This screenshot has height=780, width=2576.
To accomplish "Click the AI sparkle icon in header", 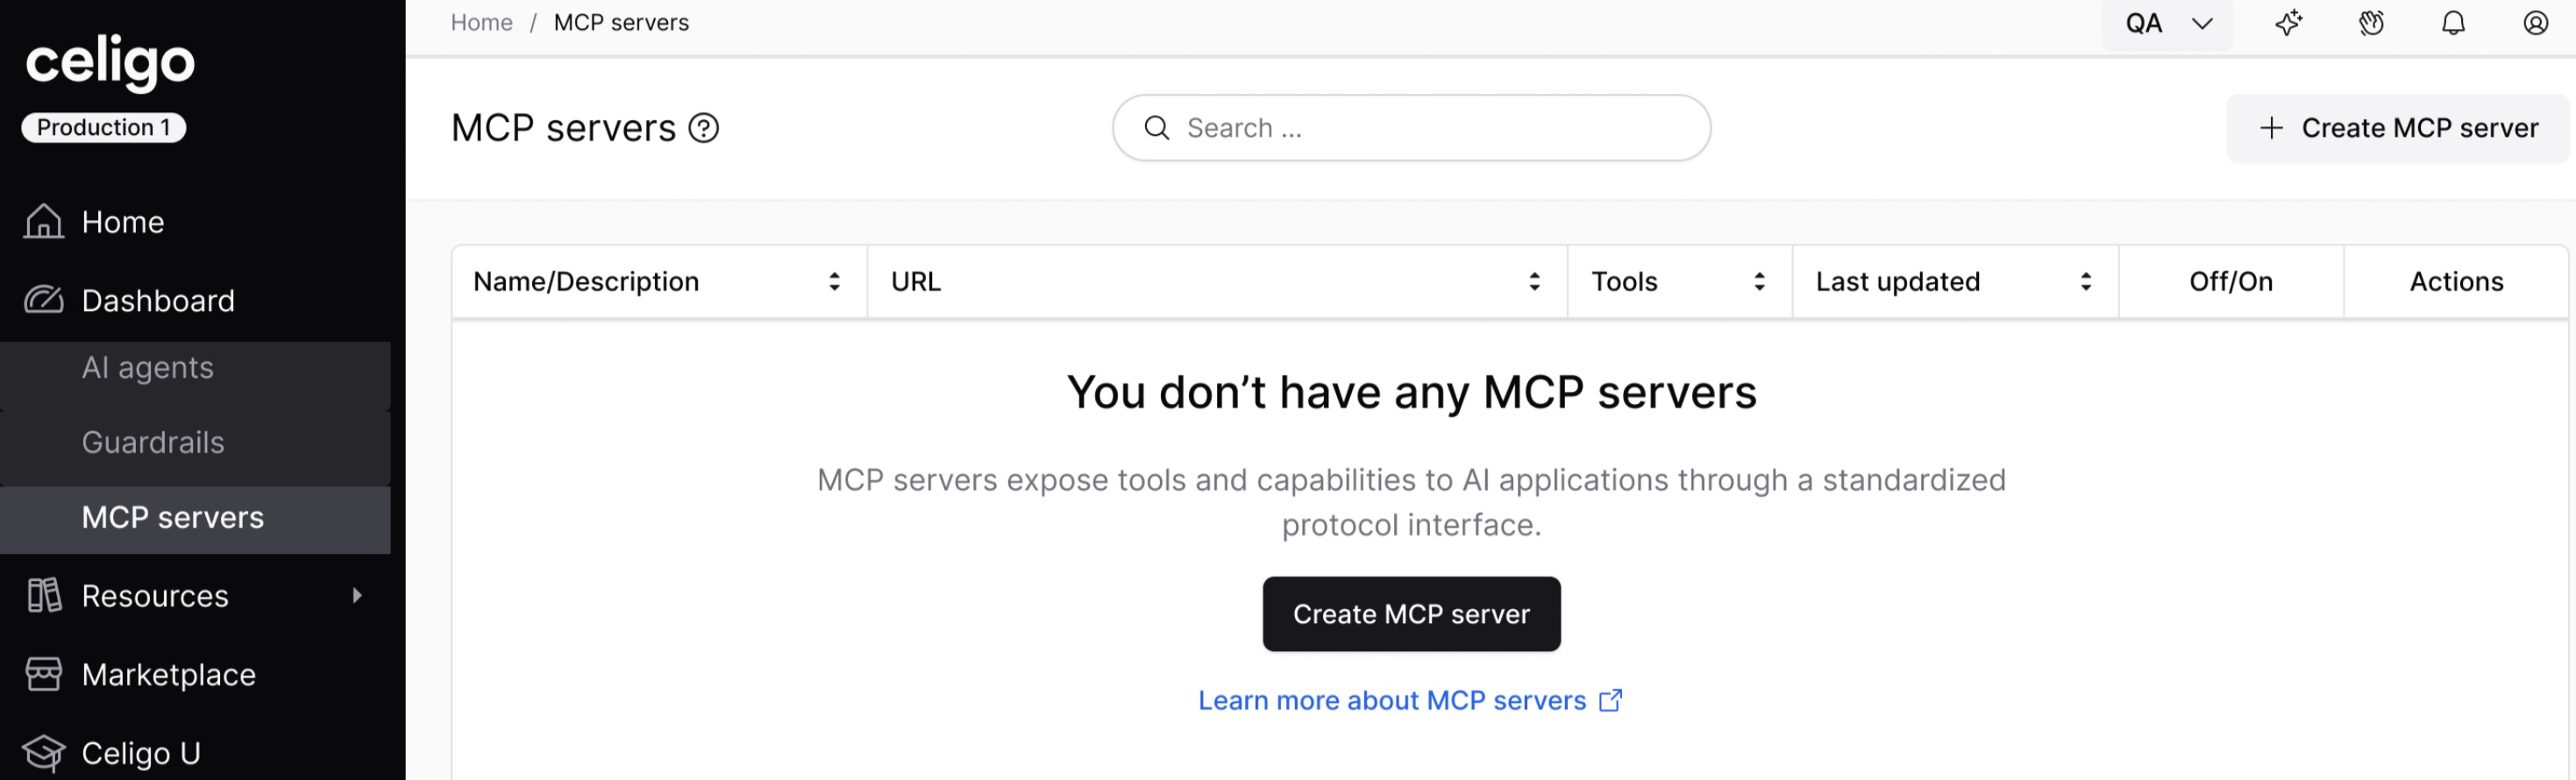I will pyautogui.click(x=2288, y=23).
